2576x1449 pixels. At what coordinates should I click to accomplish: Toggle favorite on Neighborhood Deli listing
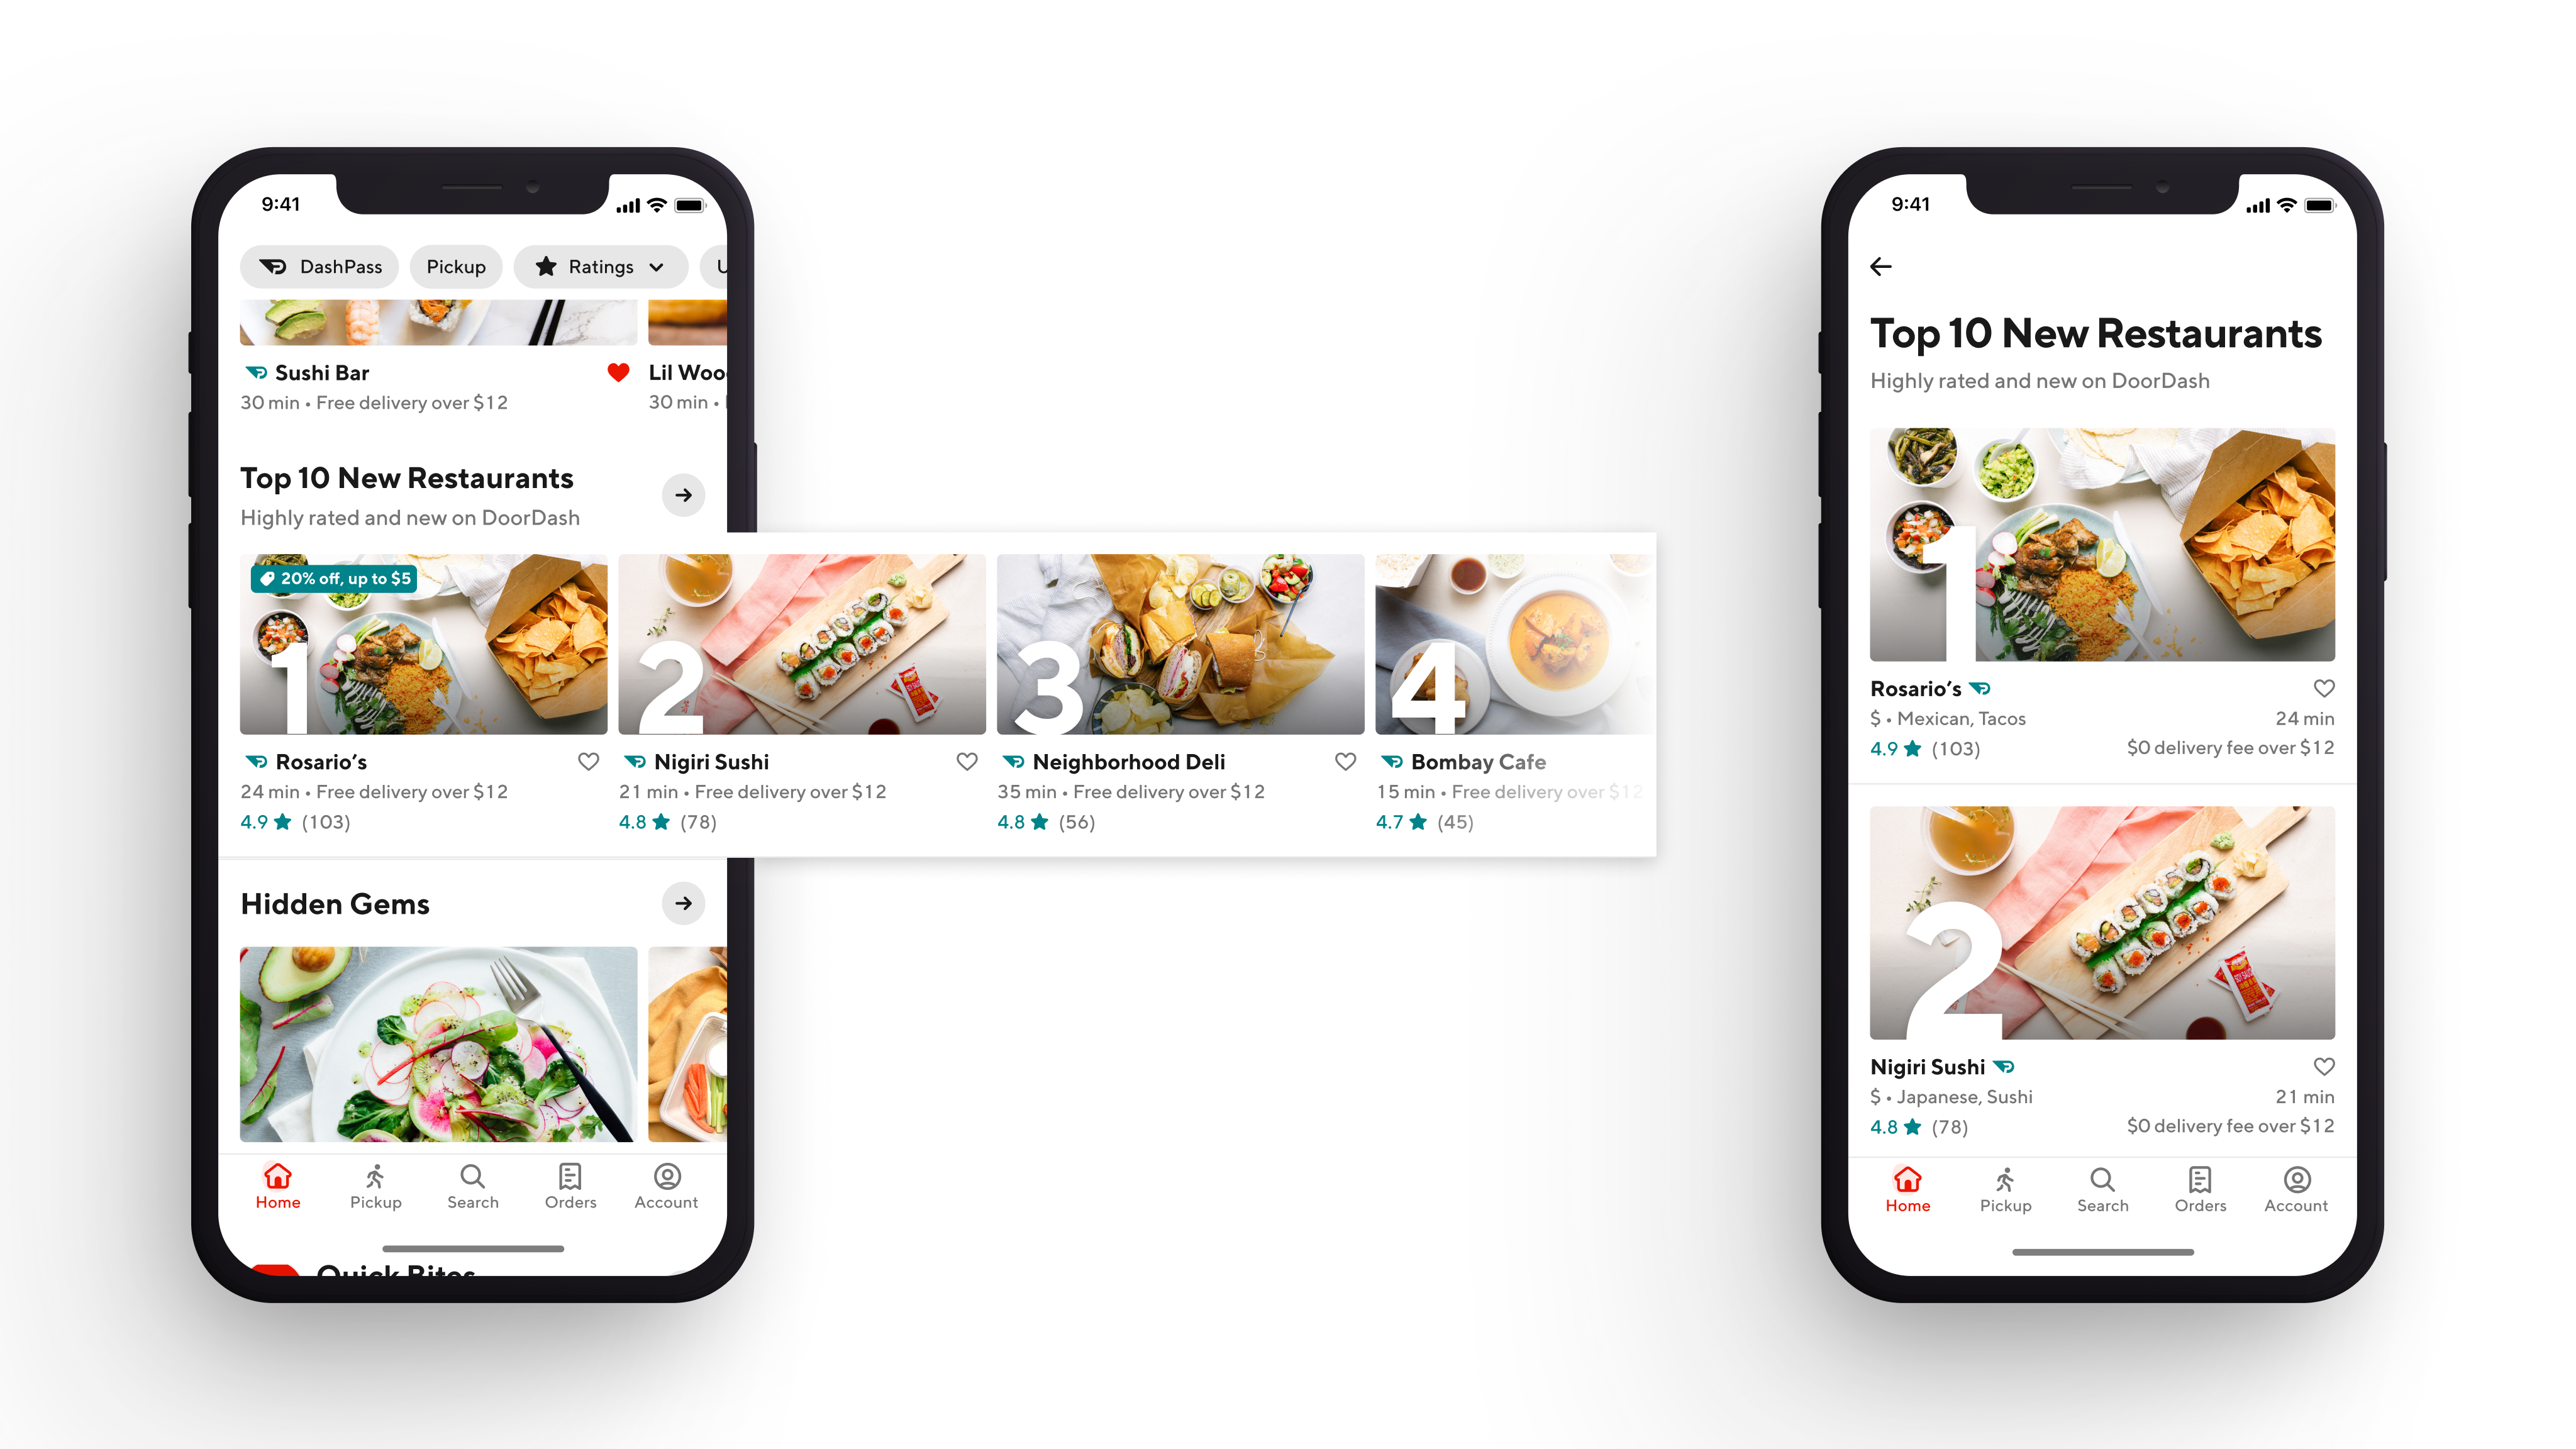point(1345,761)
